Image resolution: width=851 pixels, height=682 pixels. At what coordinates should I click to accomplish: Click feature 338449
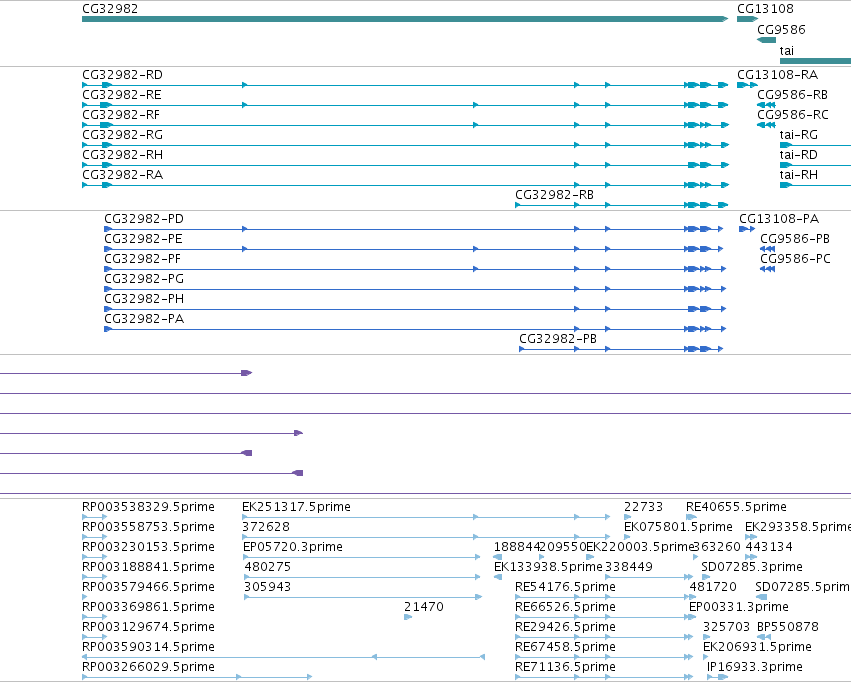coord(649,577)
